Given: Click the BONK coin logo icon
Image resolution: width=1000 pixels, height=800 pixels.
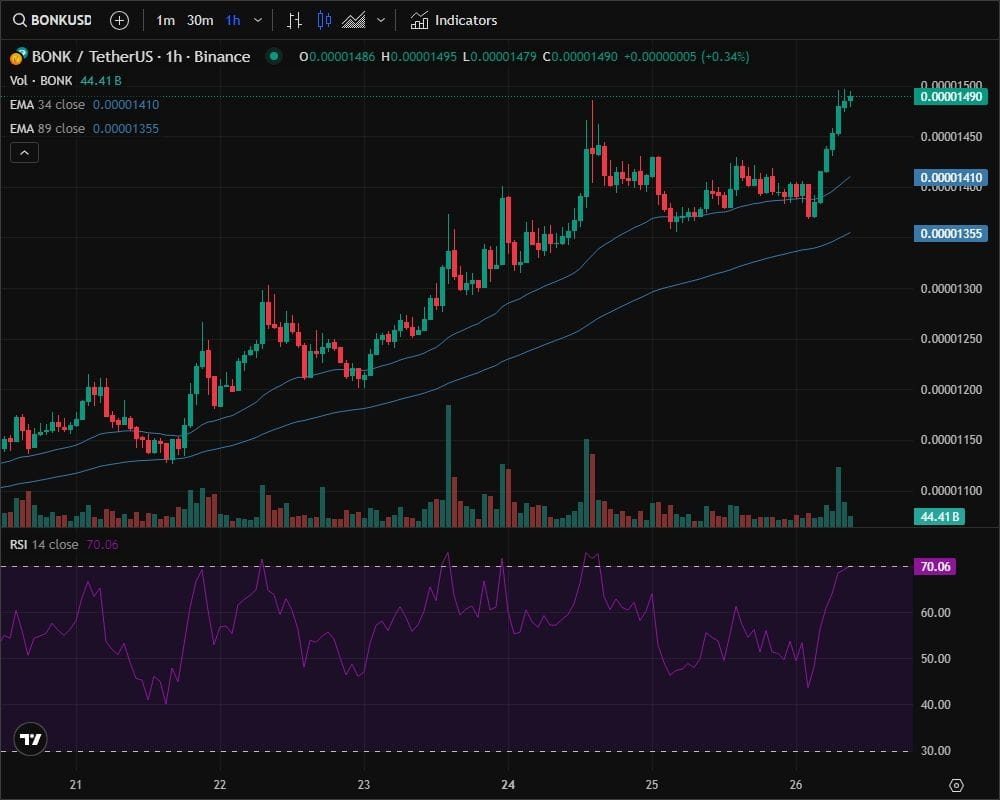Looking at the screenshot, I should click(x=18, y=57).
